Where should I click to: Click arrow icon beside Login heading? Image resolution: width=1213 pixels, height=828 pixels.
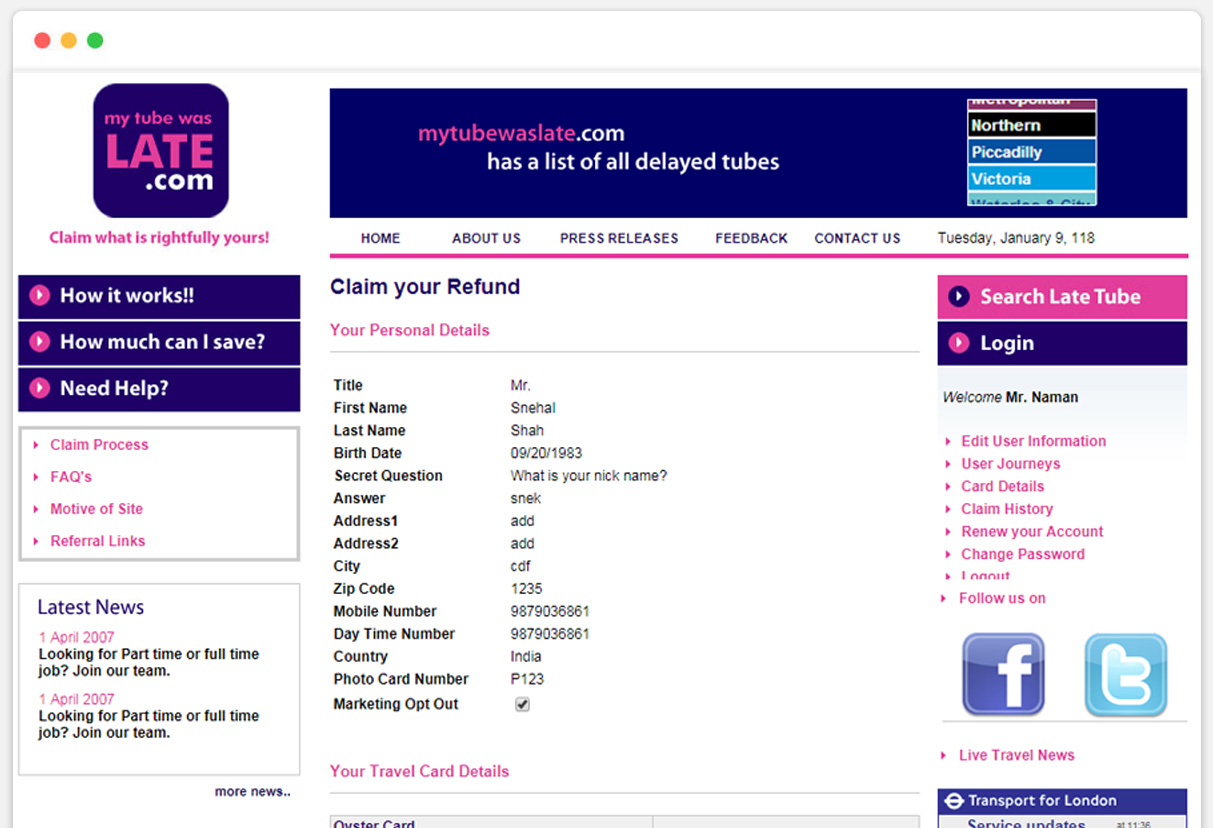pos(959,343)
